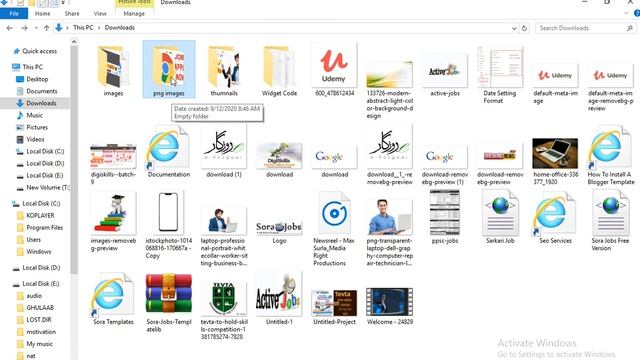This screenshot has height=360, width=640.
Task: Go up one folder level
Action: 47,28
